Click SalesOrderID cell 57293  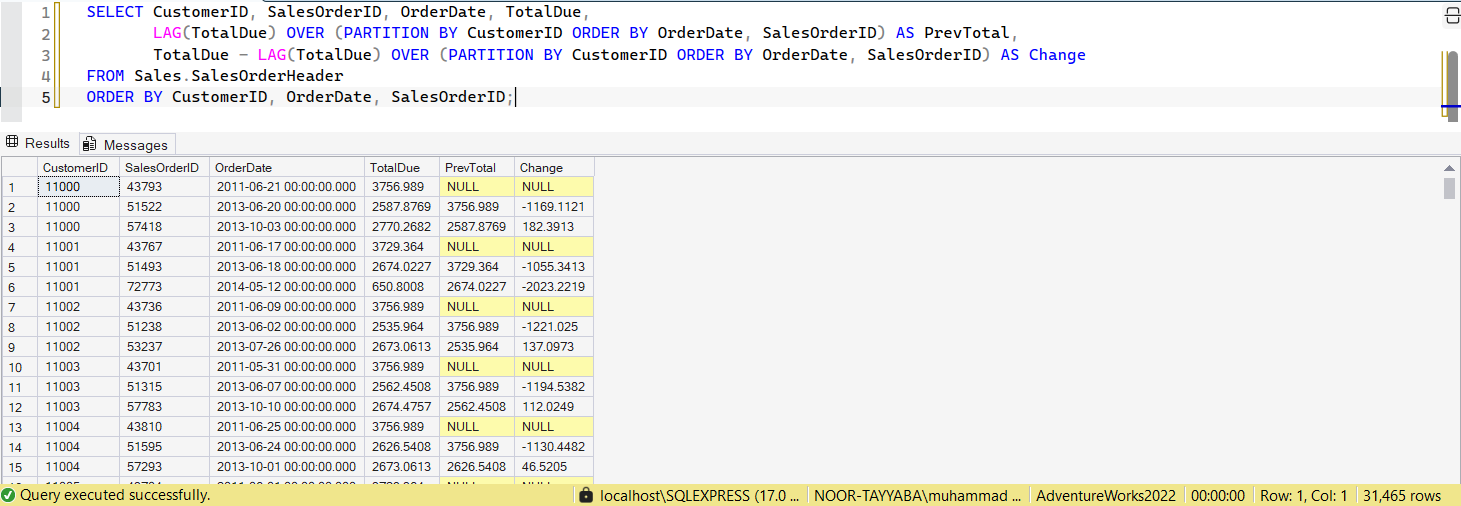pos(164,467)
